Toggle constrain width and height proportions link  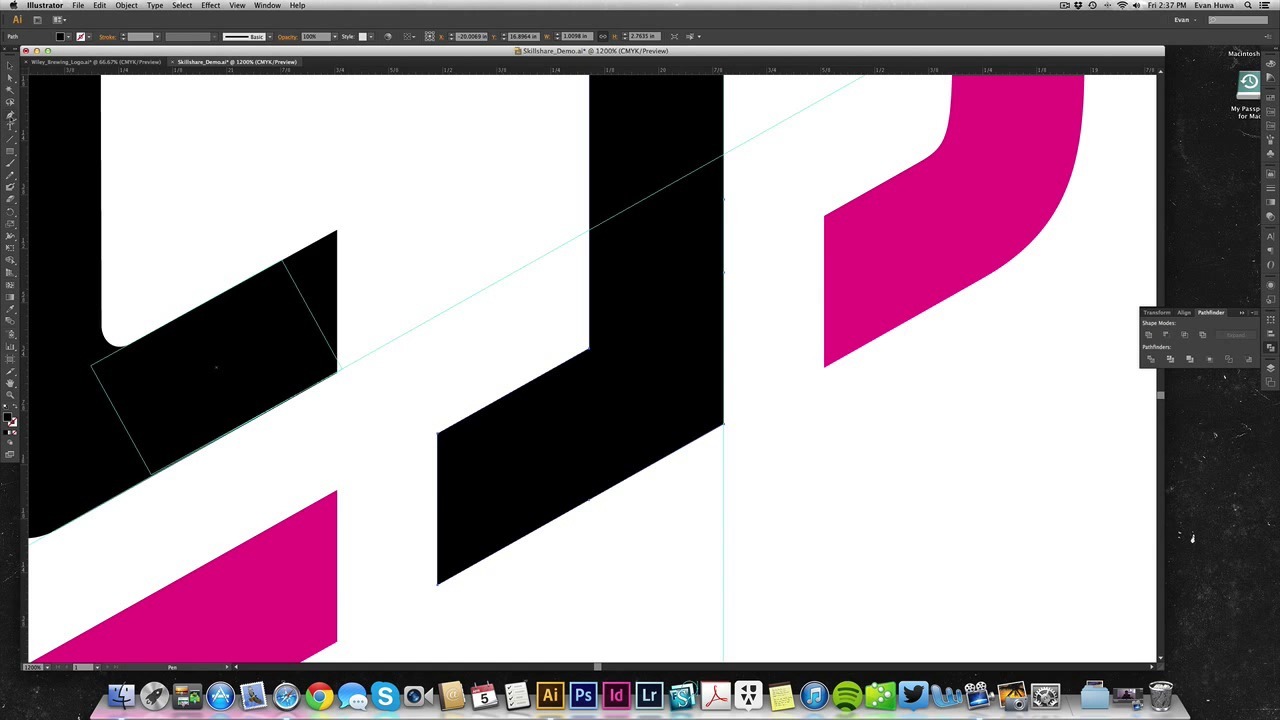(603, 37)
